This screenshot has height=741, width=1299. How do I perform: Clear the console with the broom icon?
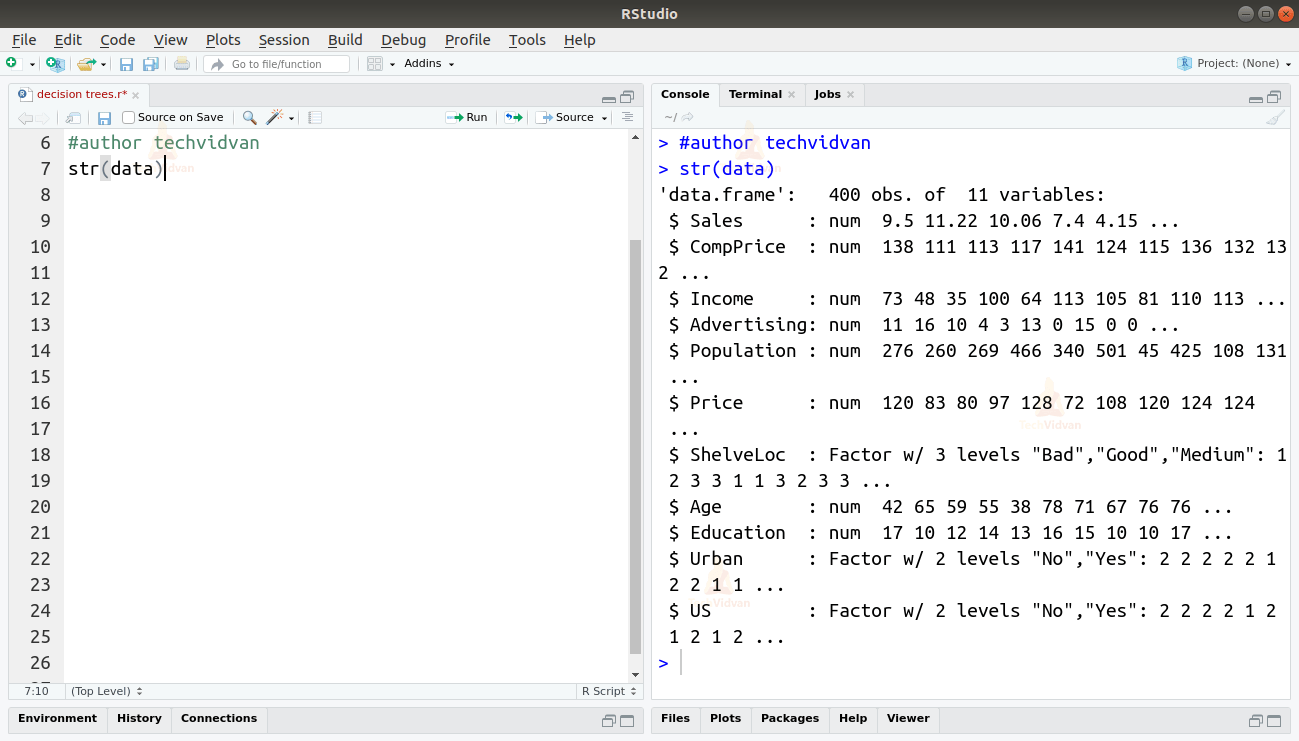tap(1277, 117)
